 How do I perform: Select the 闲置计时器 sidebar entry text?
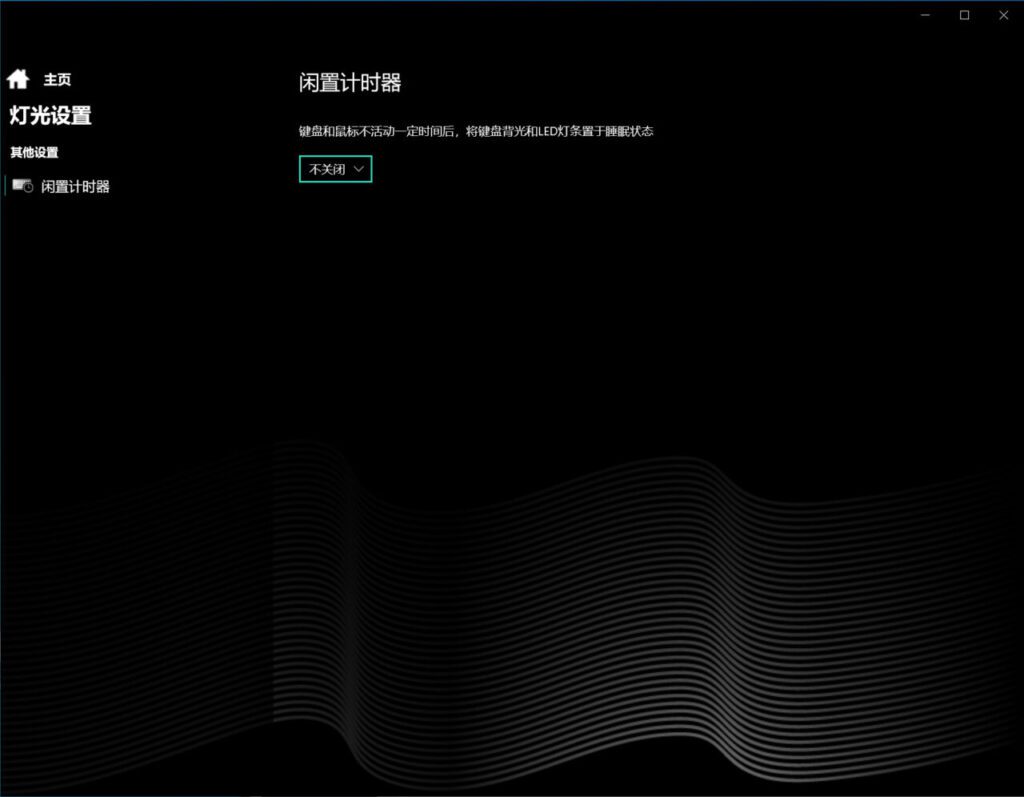click(x=75, y=187)
